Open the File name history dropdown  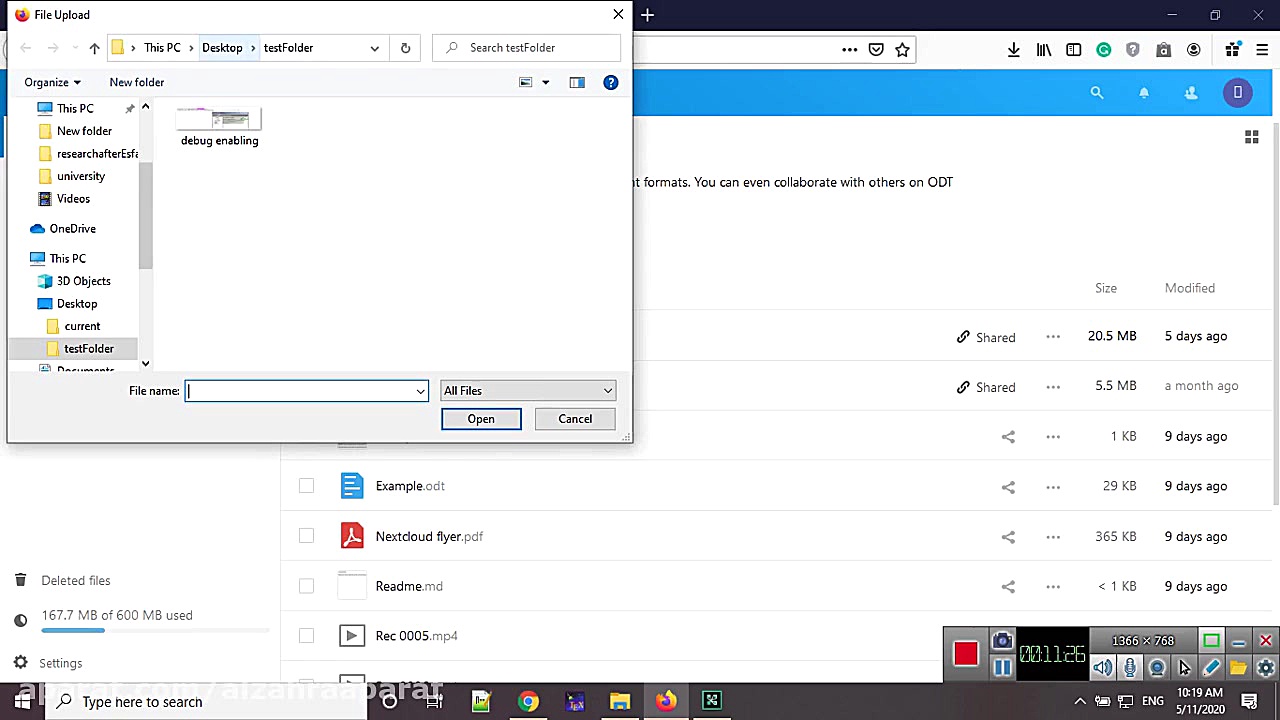coord(420,391)
